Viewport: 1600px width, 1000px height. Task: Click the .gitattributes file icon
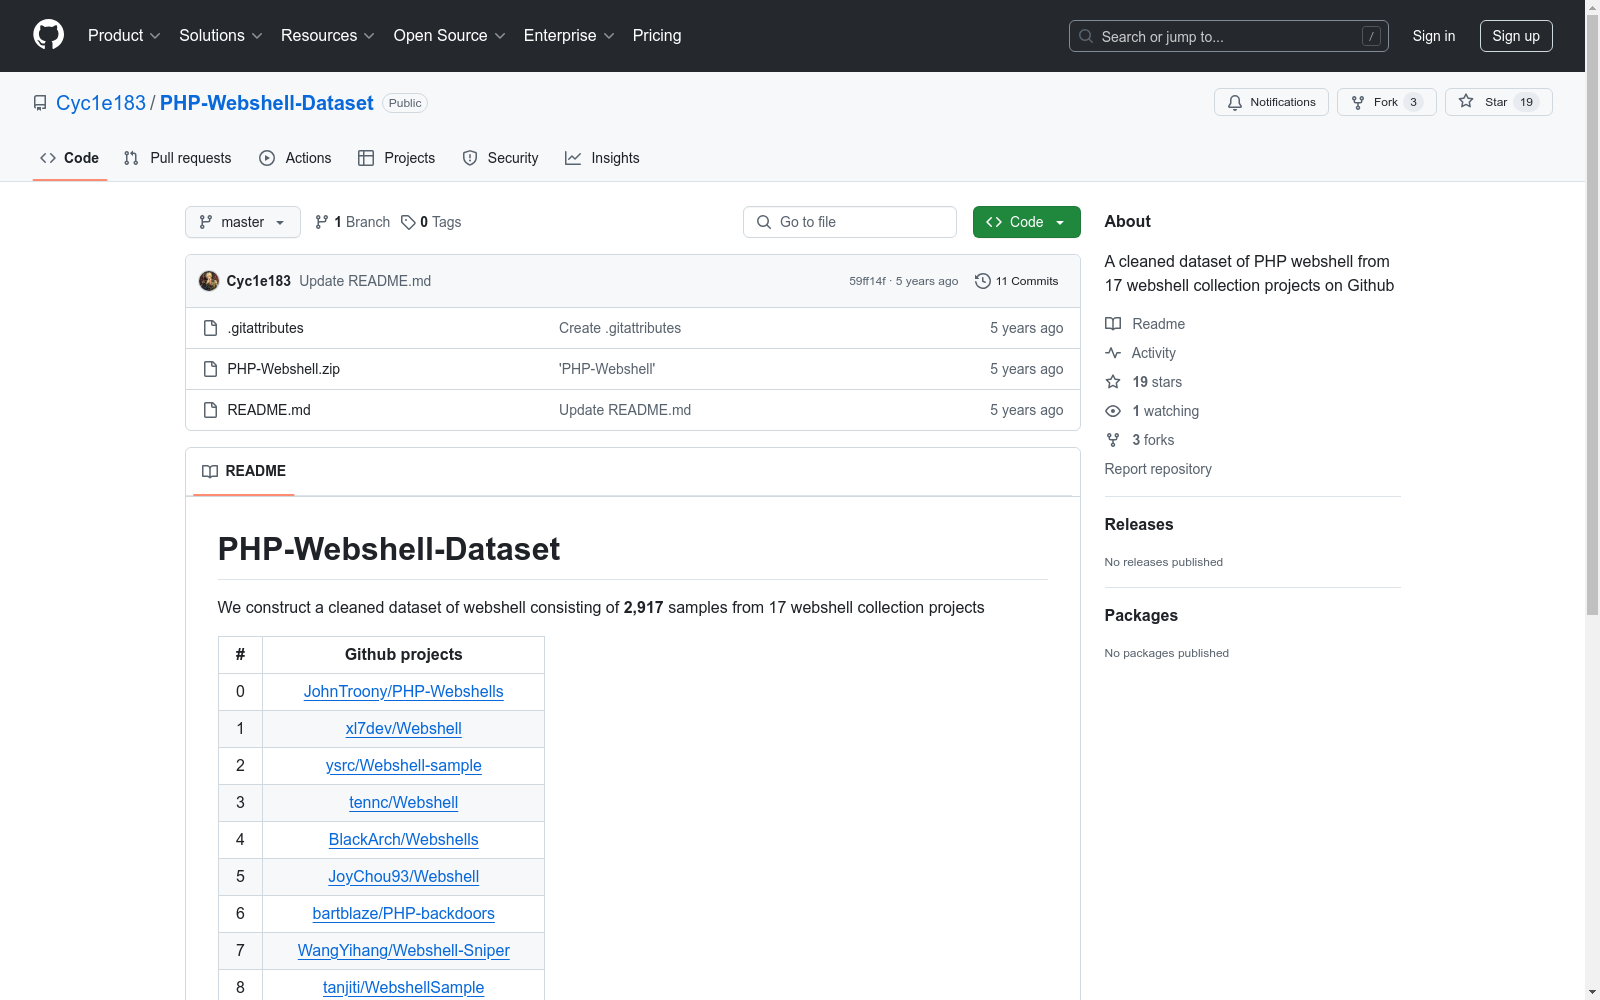[x=210, y=328]
